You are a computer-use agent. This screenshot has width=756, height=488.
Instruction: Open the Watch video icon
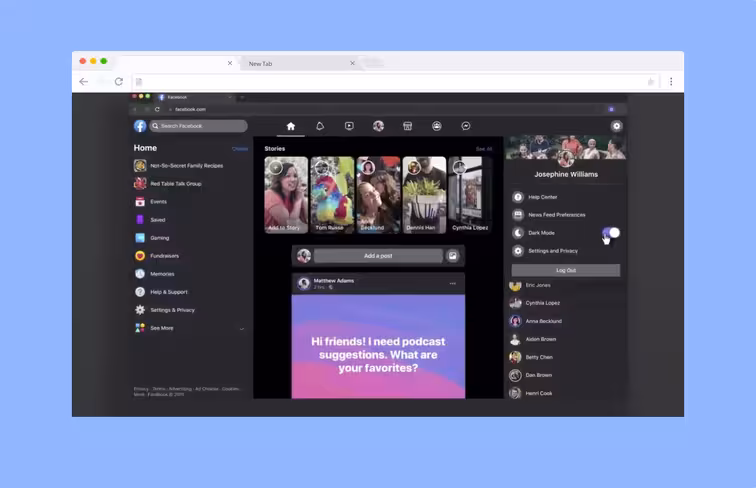tap(349, 126)
